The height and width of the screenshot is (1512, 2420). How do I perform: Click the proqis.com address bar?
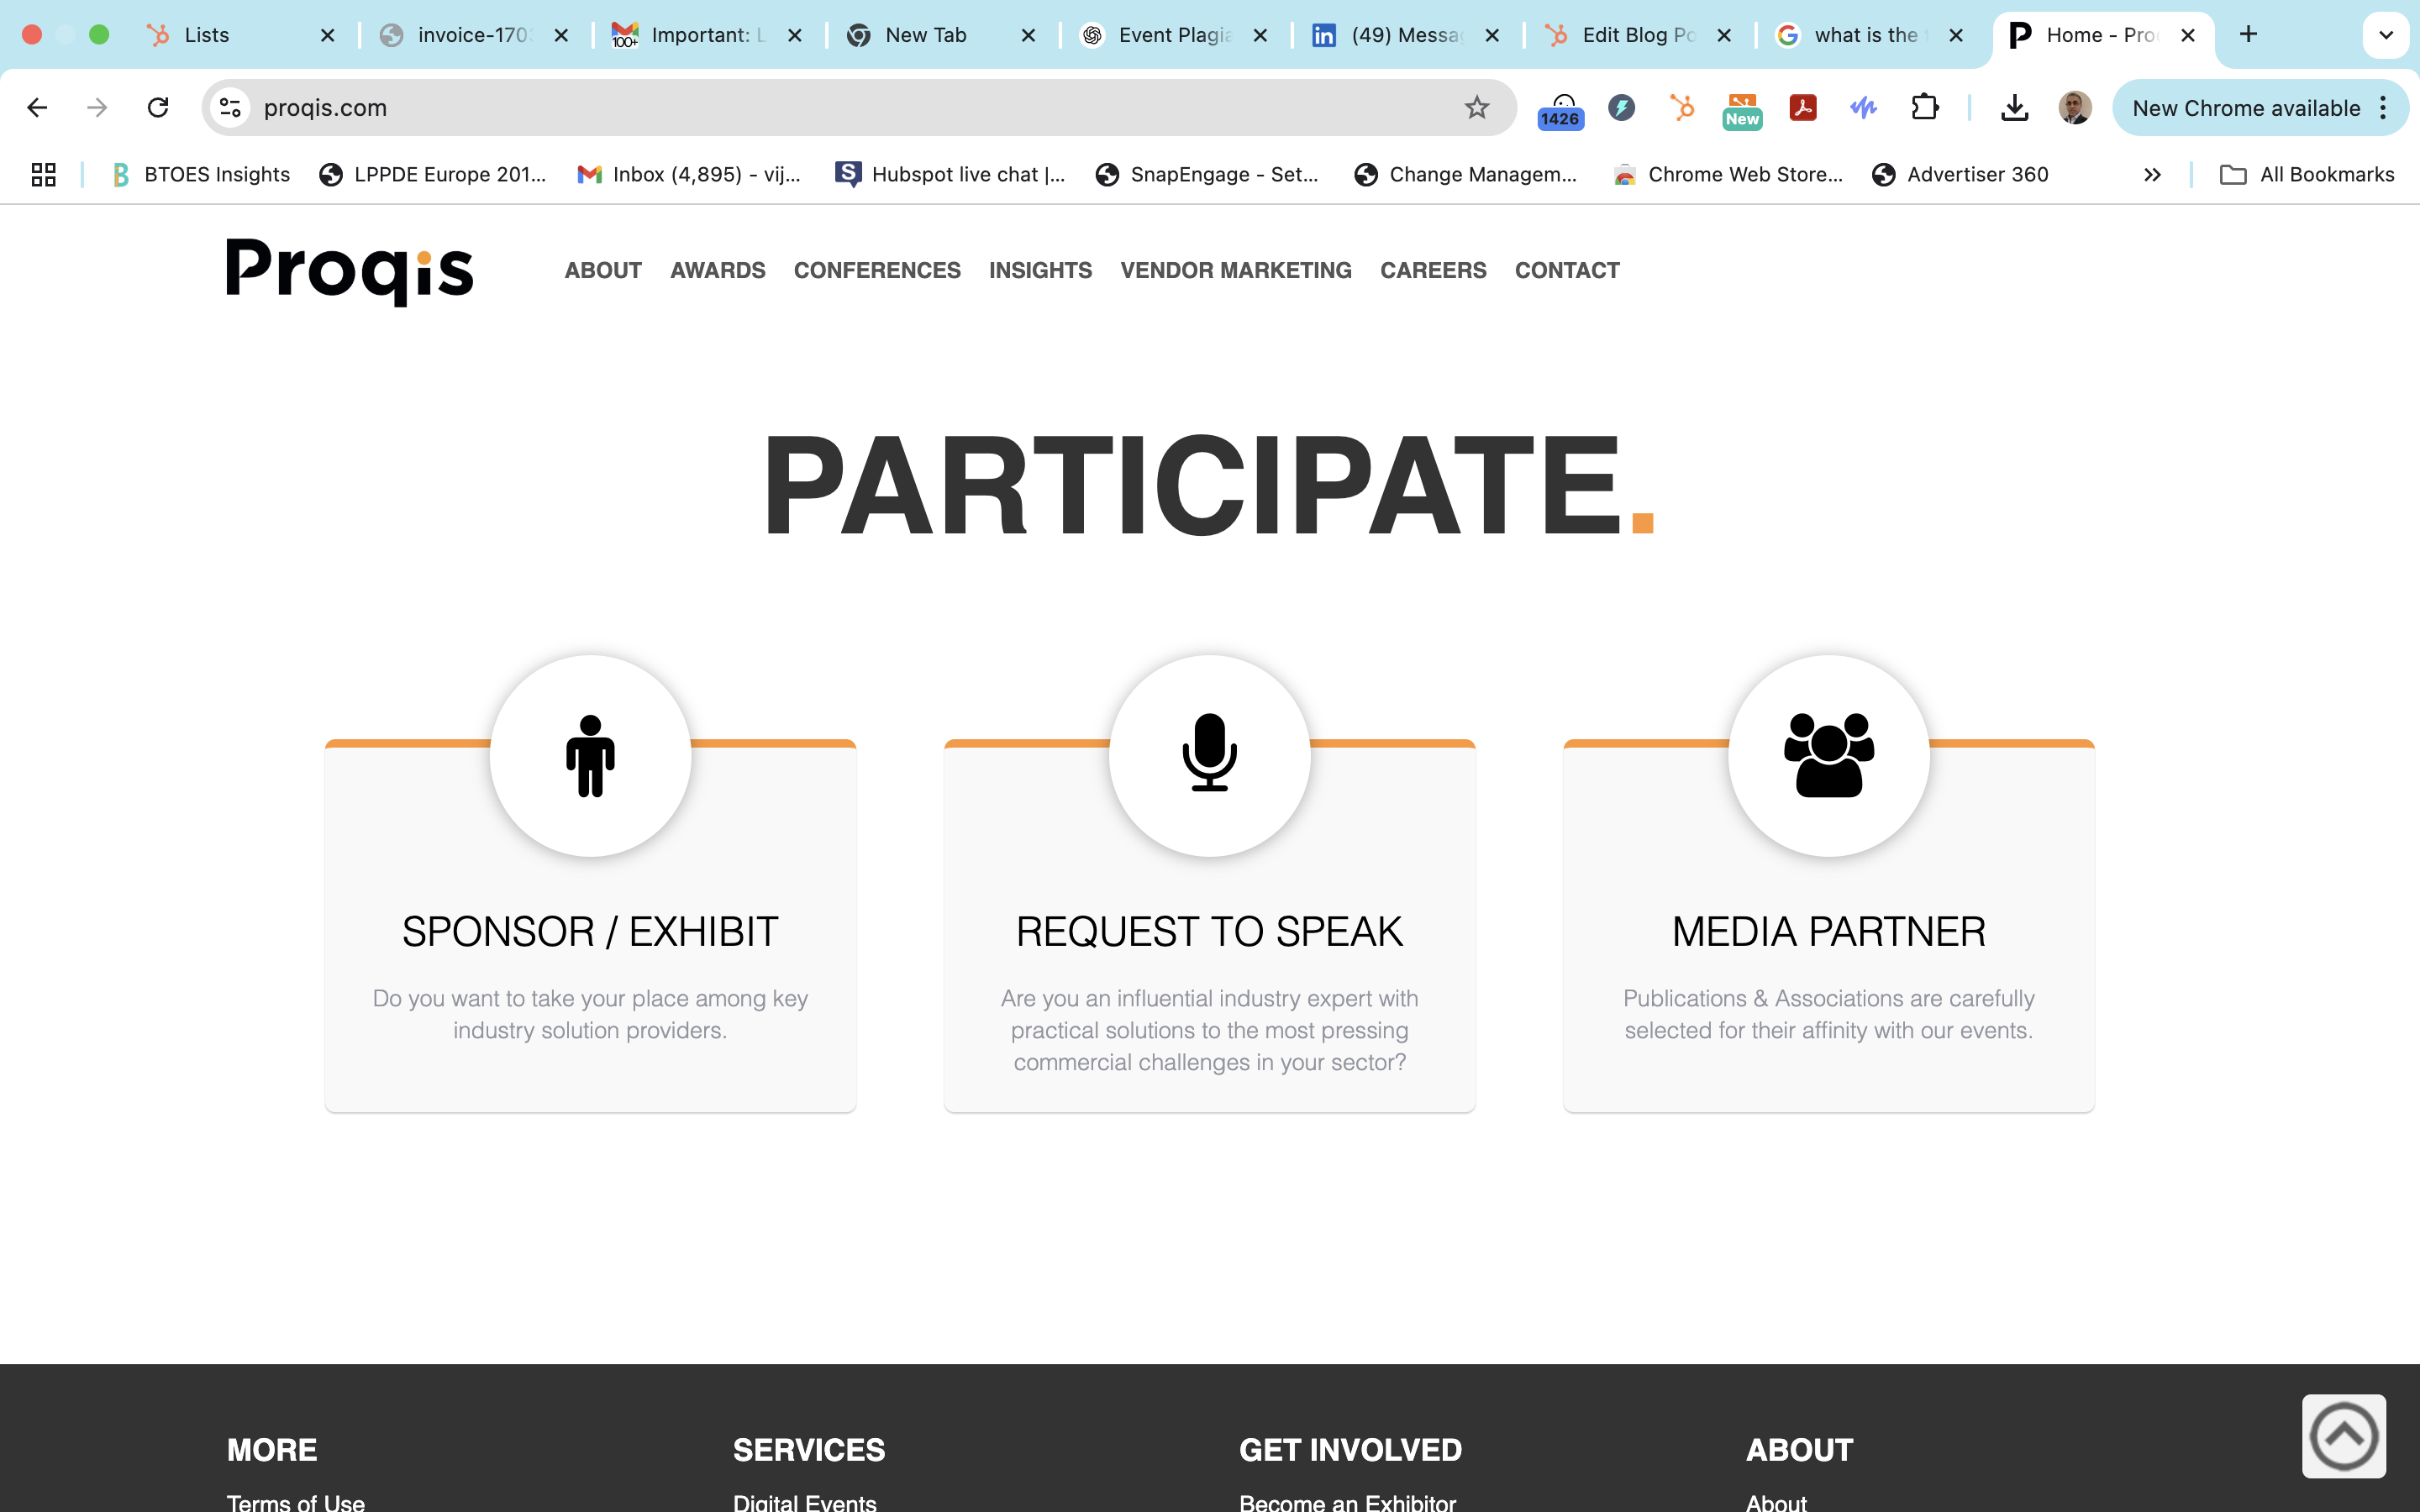click(x=800, y=107)
